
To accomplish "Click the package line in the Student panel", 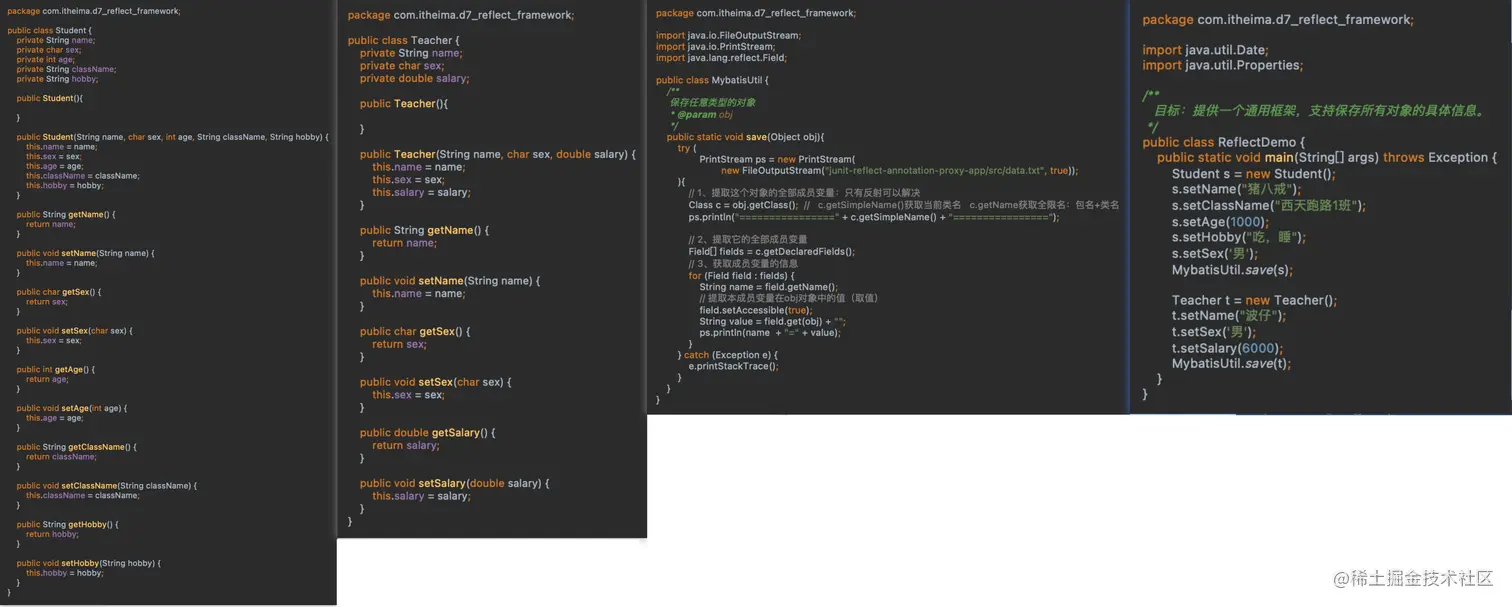I will [94, 10].
